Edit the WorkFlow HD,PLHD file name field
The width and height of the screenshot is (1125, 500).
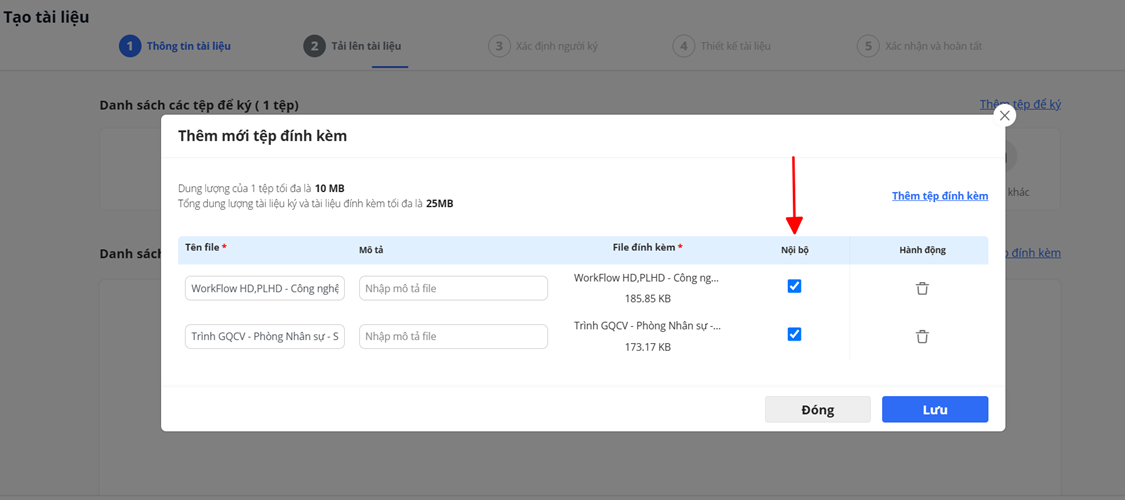point(265,288)
